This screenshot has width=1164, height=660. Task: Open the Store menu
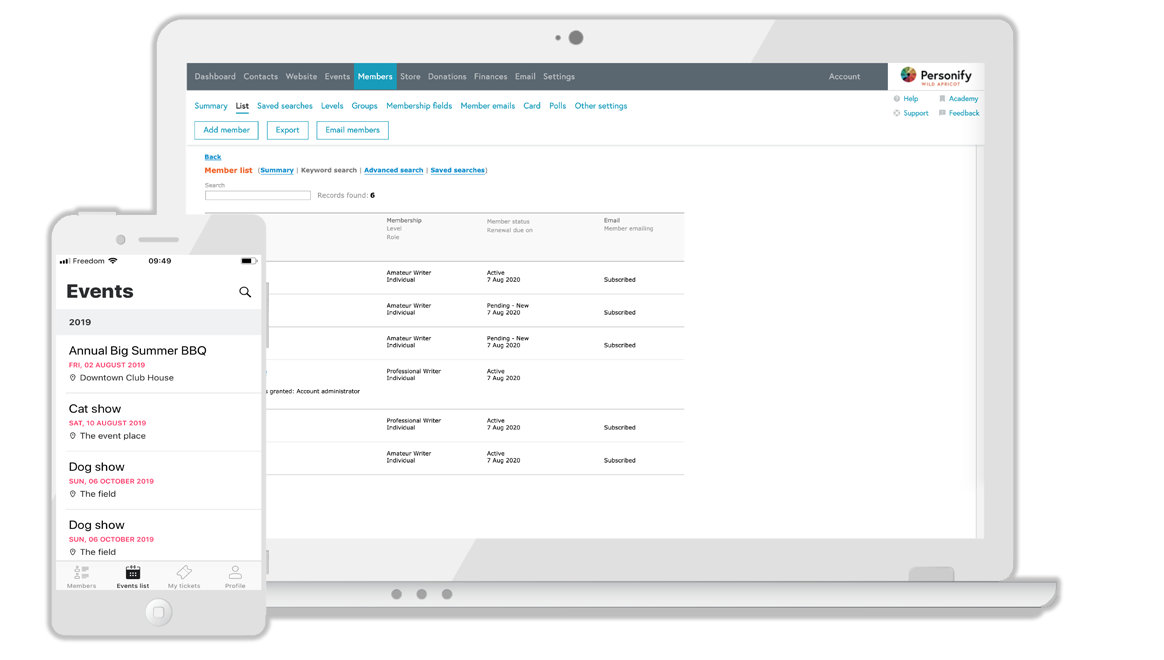click(x=411, y=76)
